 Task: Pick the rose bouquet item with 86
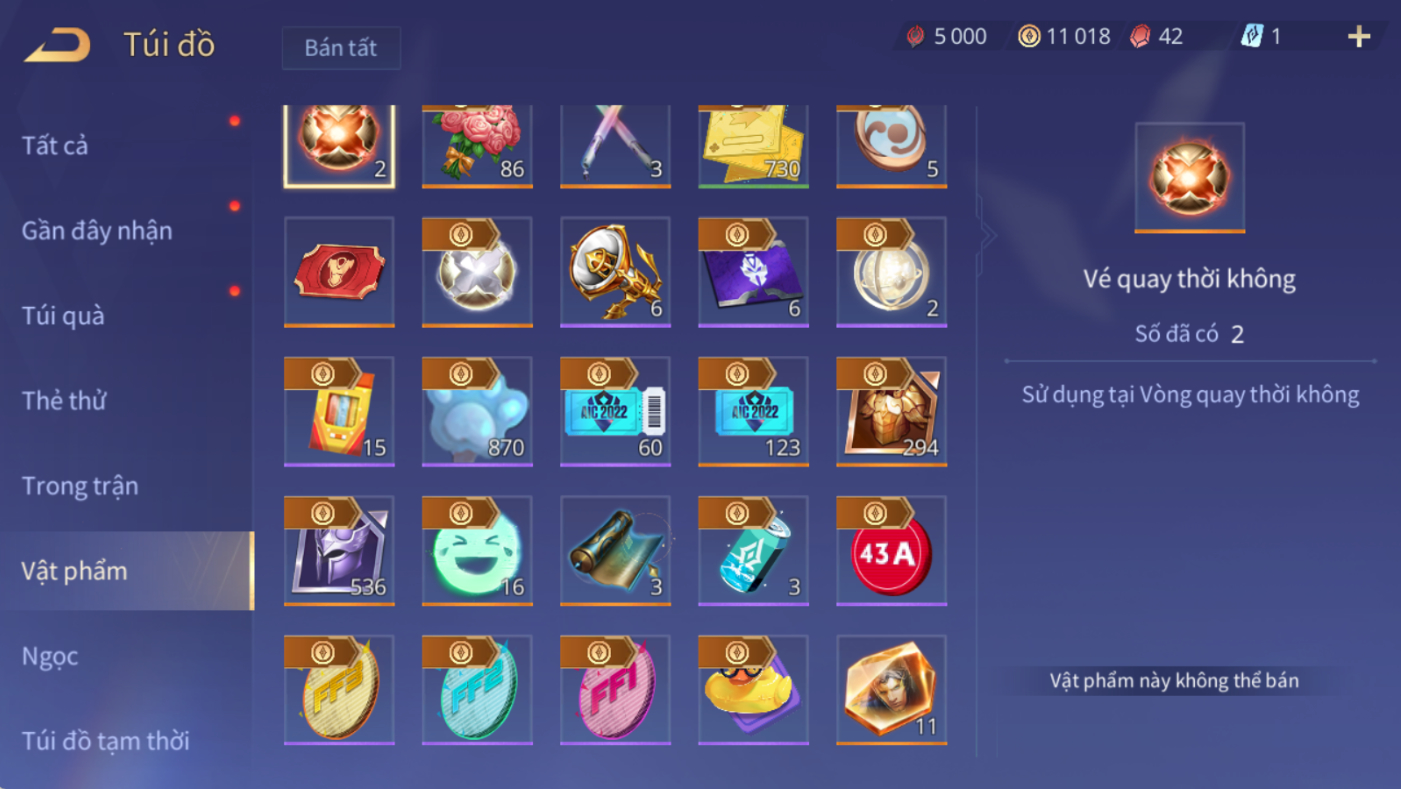tap(477, 146)
